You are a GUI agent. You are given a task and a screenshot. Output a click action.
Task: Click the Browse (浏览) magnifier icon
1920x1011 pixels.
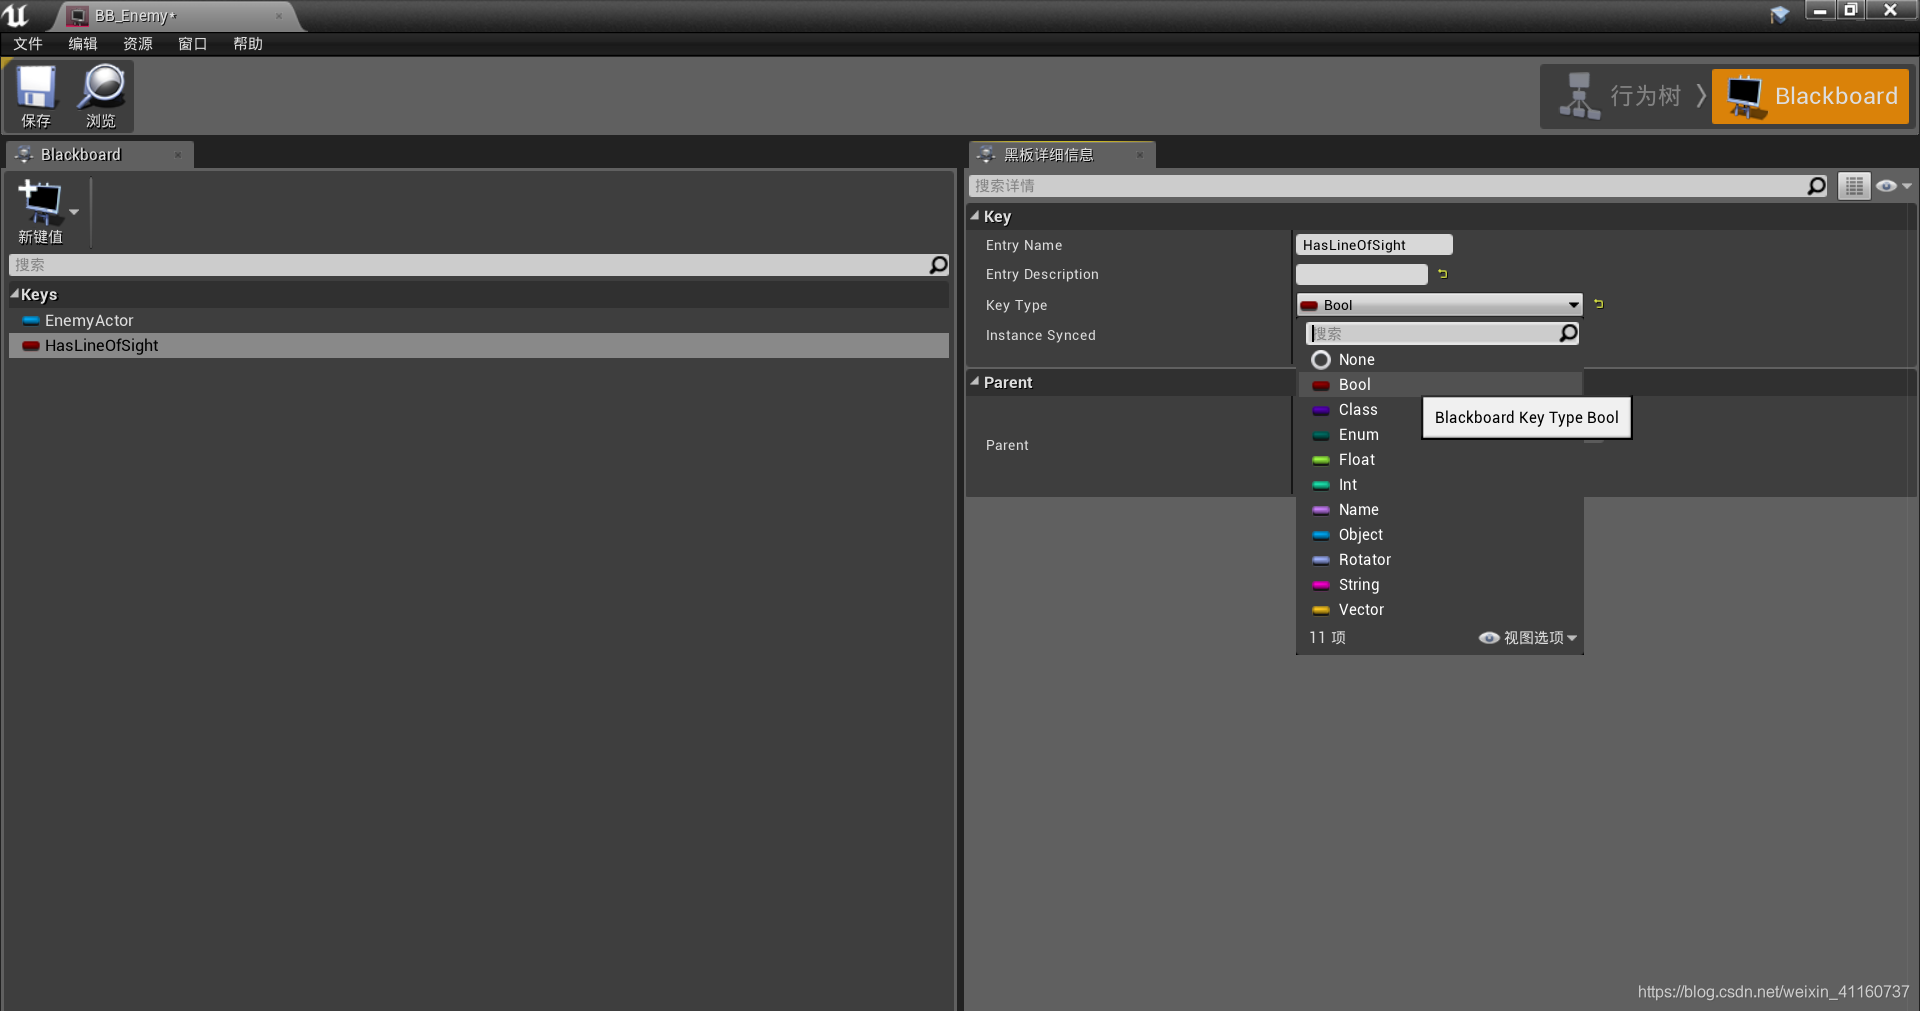101,96
